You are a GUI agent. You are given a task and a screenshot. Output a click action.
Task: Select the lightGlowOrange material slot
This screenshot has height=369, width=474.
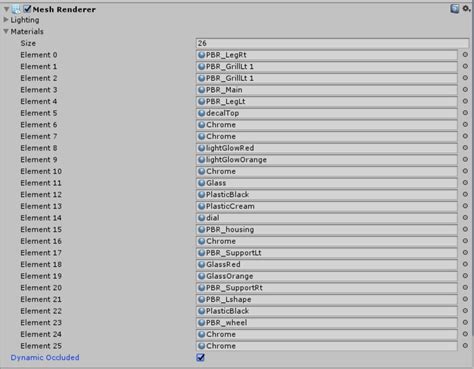click(x=327, y=160)
